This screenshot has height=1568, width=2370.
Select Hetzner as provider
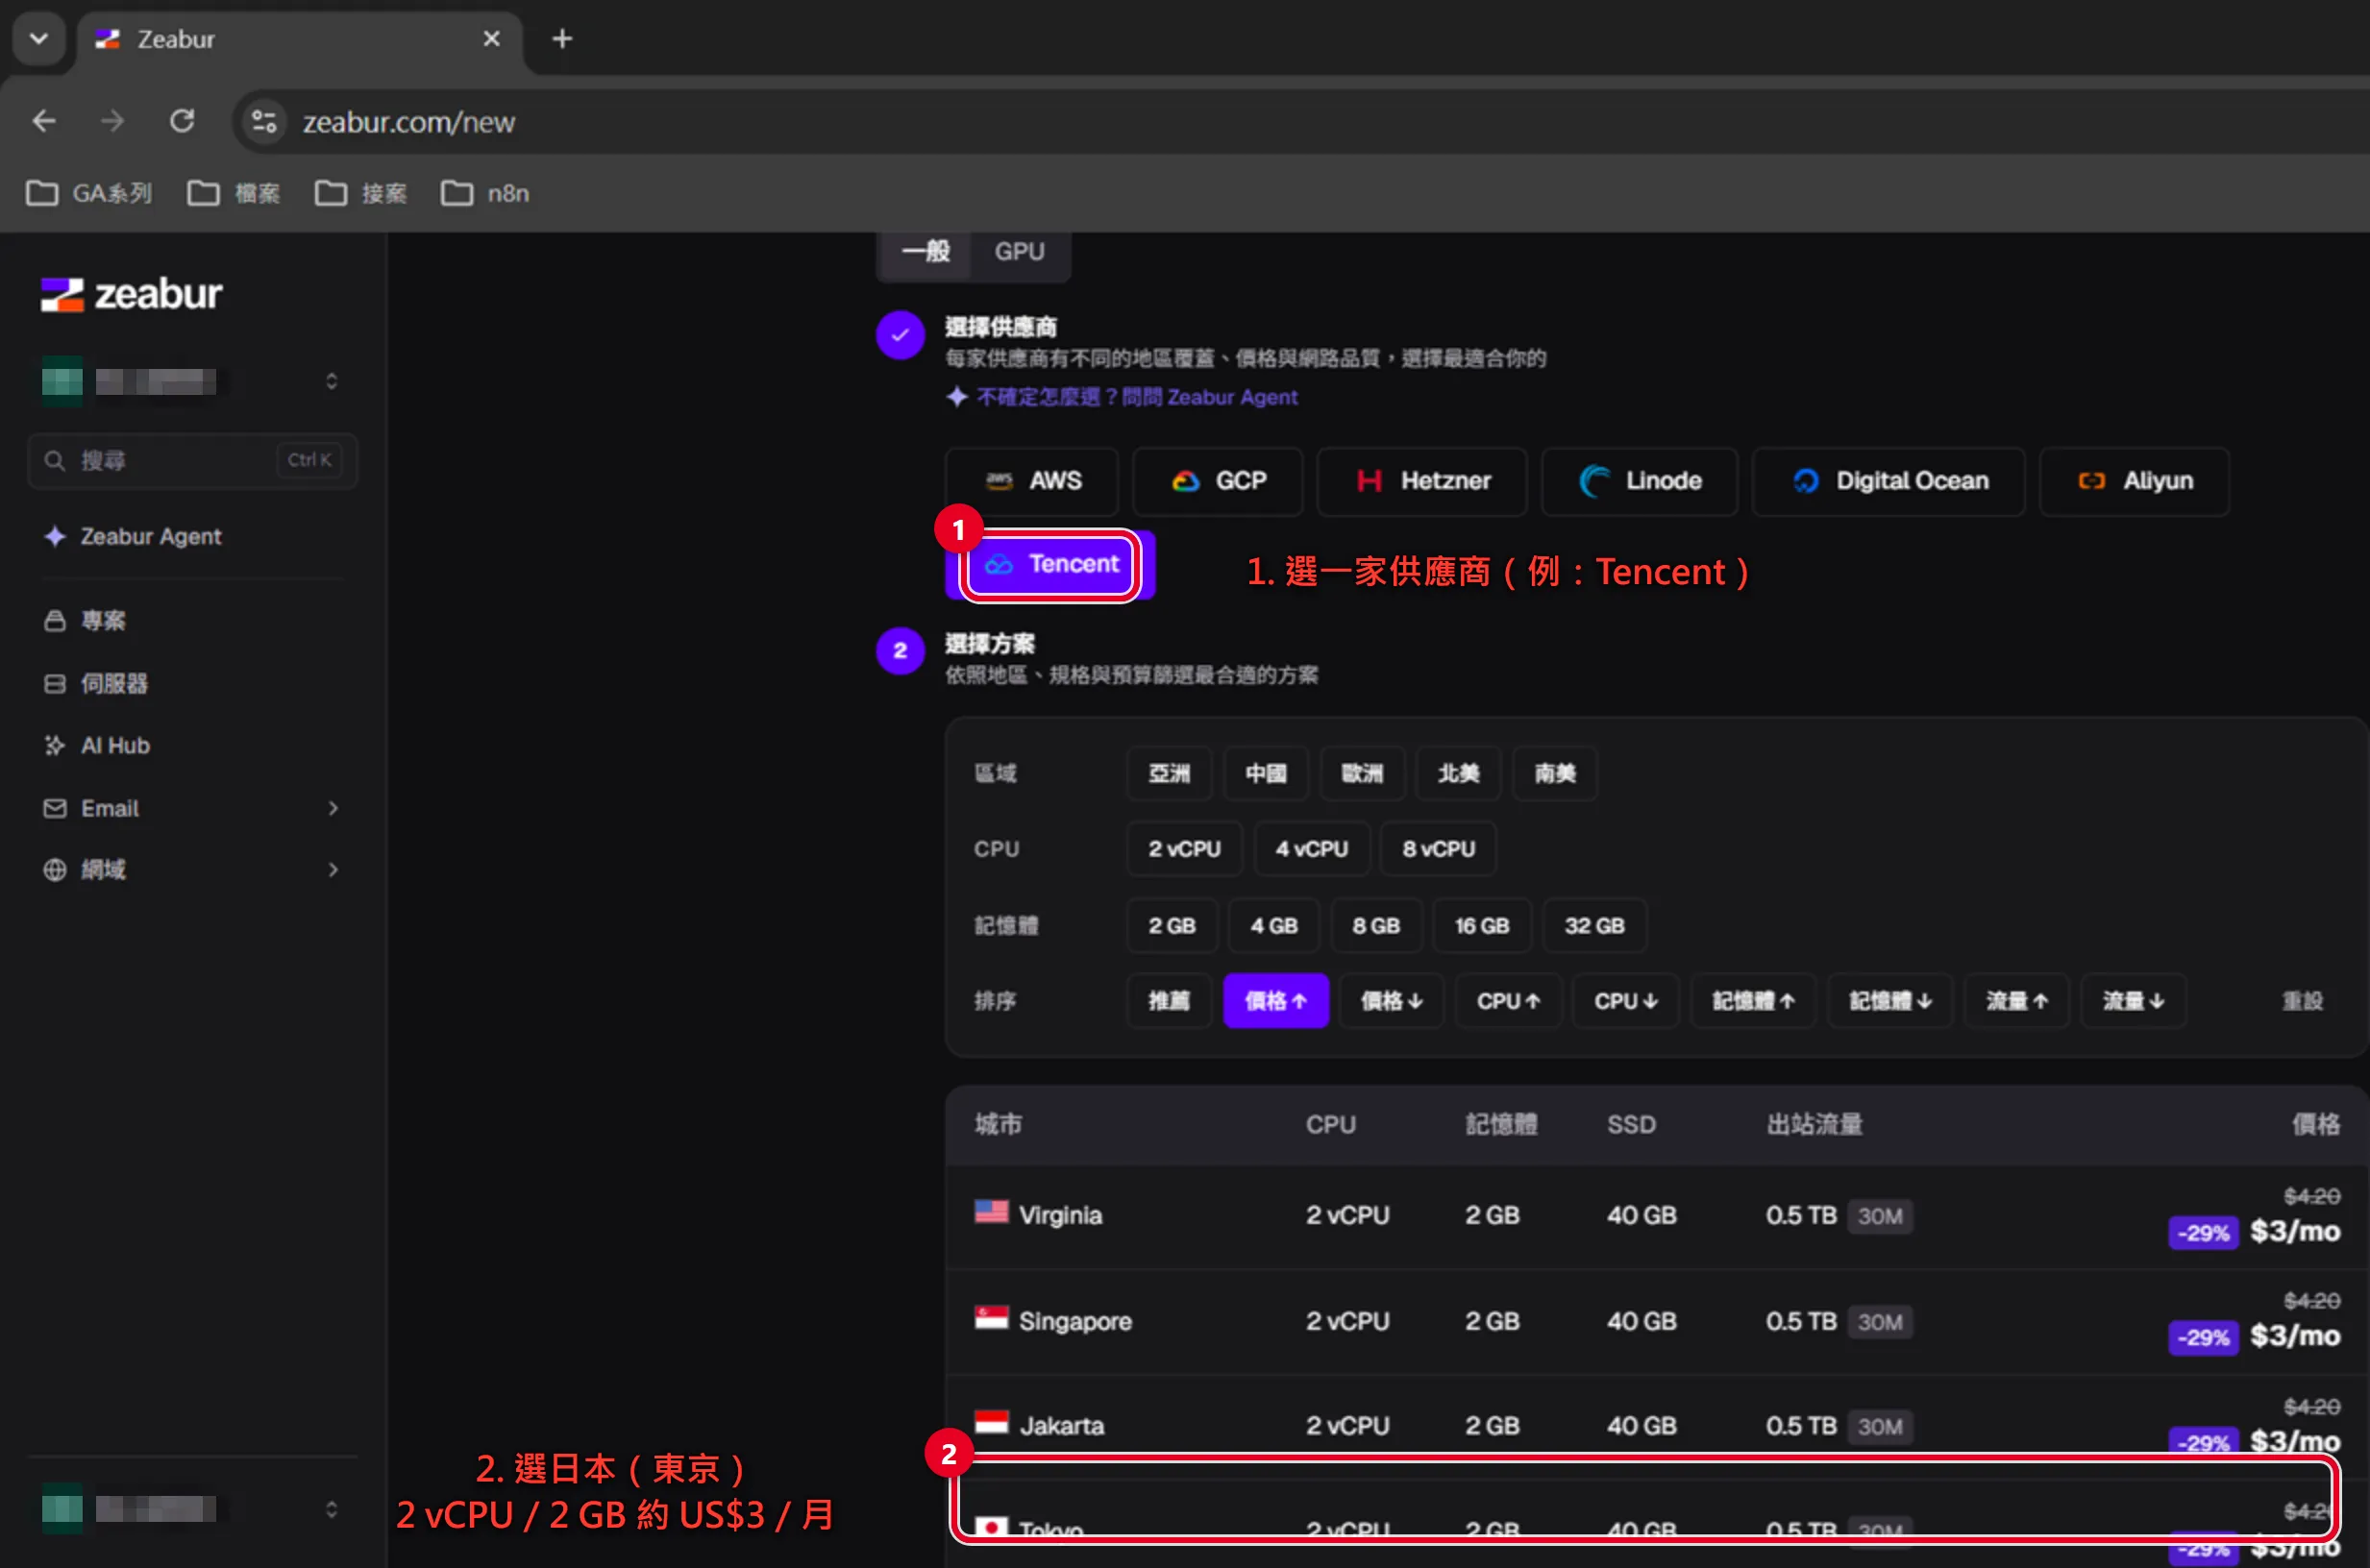[x=1421, y=481]
